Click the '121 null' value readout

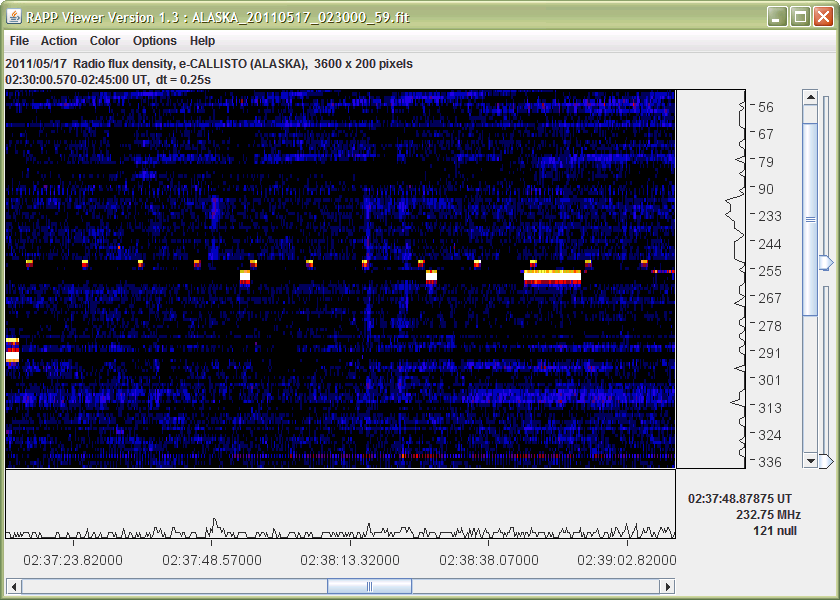[x=775, y=531]
